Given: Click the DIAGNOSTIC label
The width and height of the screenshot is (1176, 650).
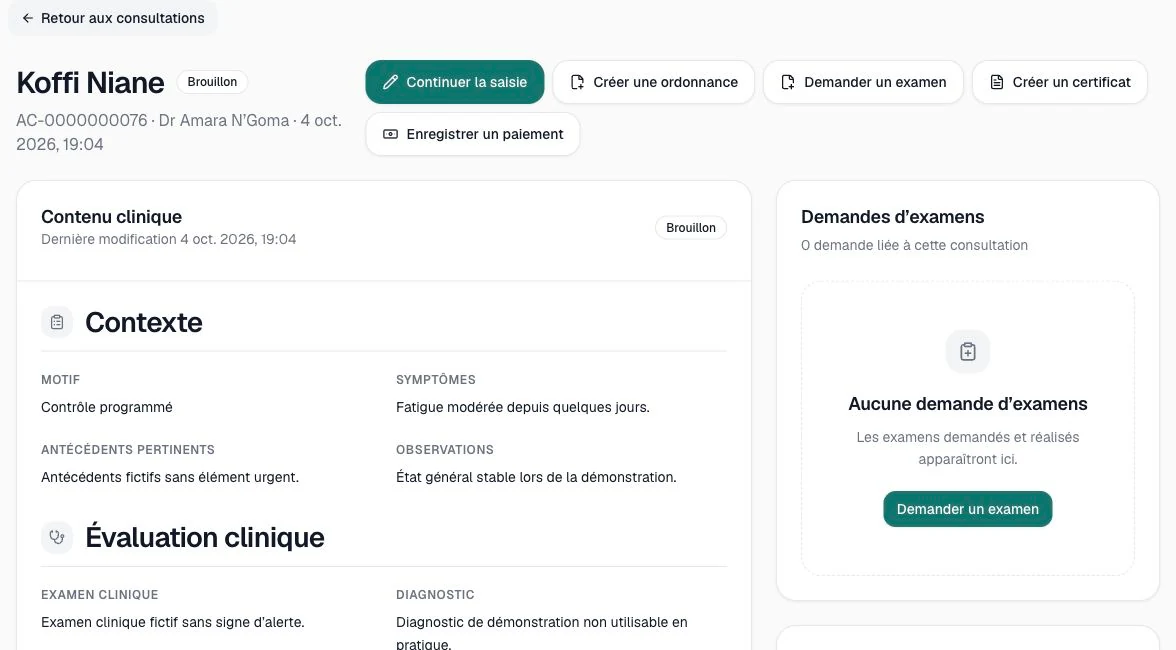Looking at the screenshot, I should (x=435, y=595).
